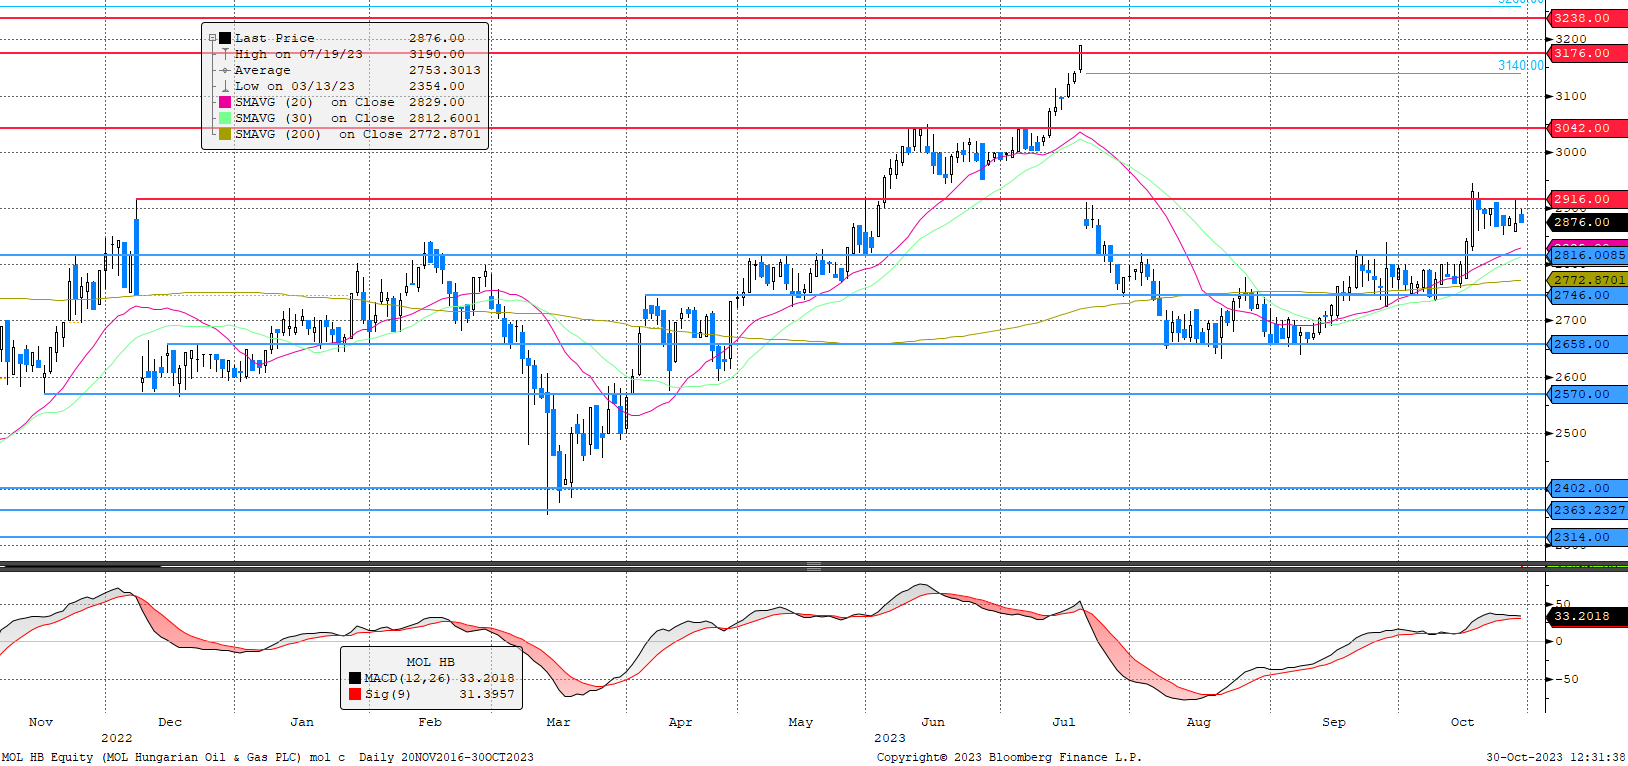Click the 2363.2327 blue price level tag
Screen dimensions: 1628x766
click(x=1586, y=510)
